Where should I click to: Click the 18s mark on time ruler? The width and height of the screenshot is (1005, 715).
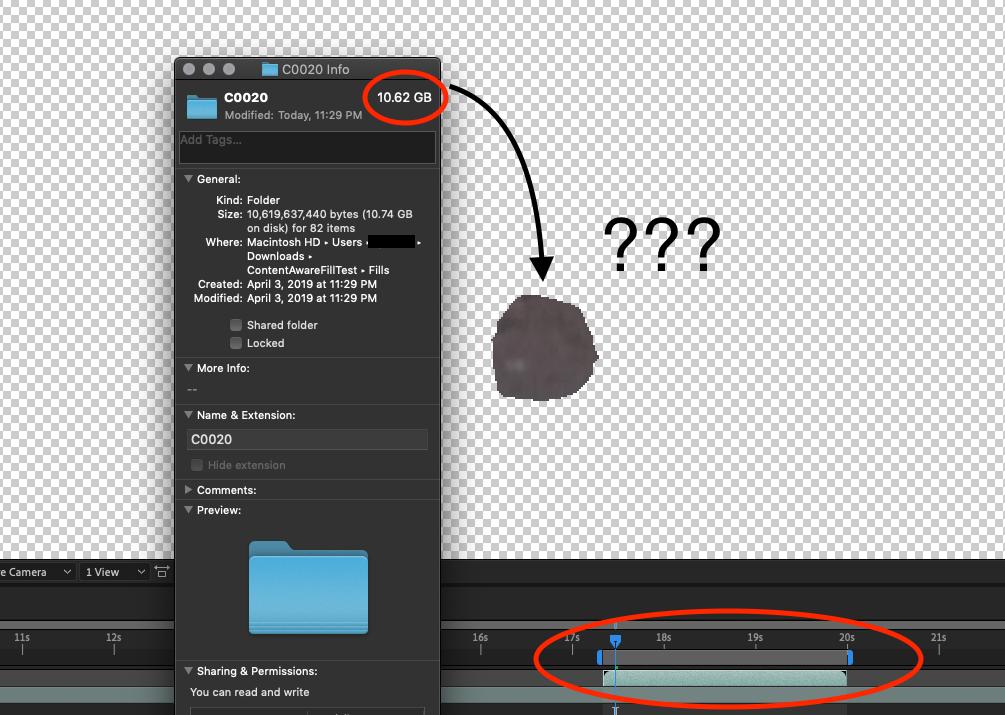point(663,637)
